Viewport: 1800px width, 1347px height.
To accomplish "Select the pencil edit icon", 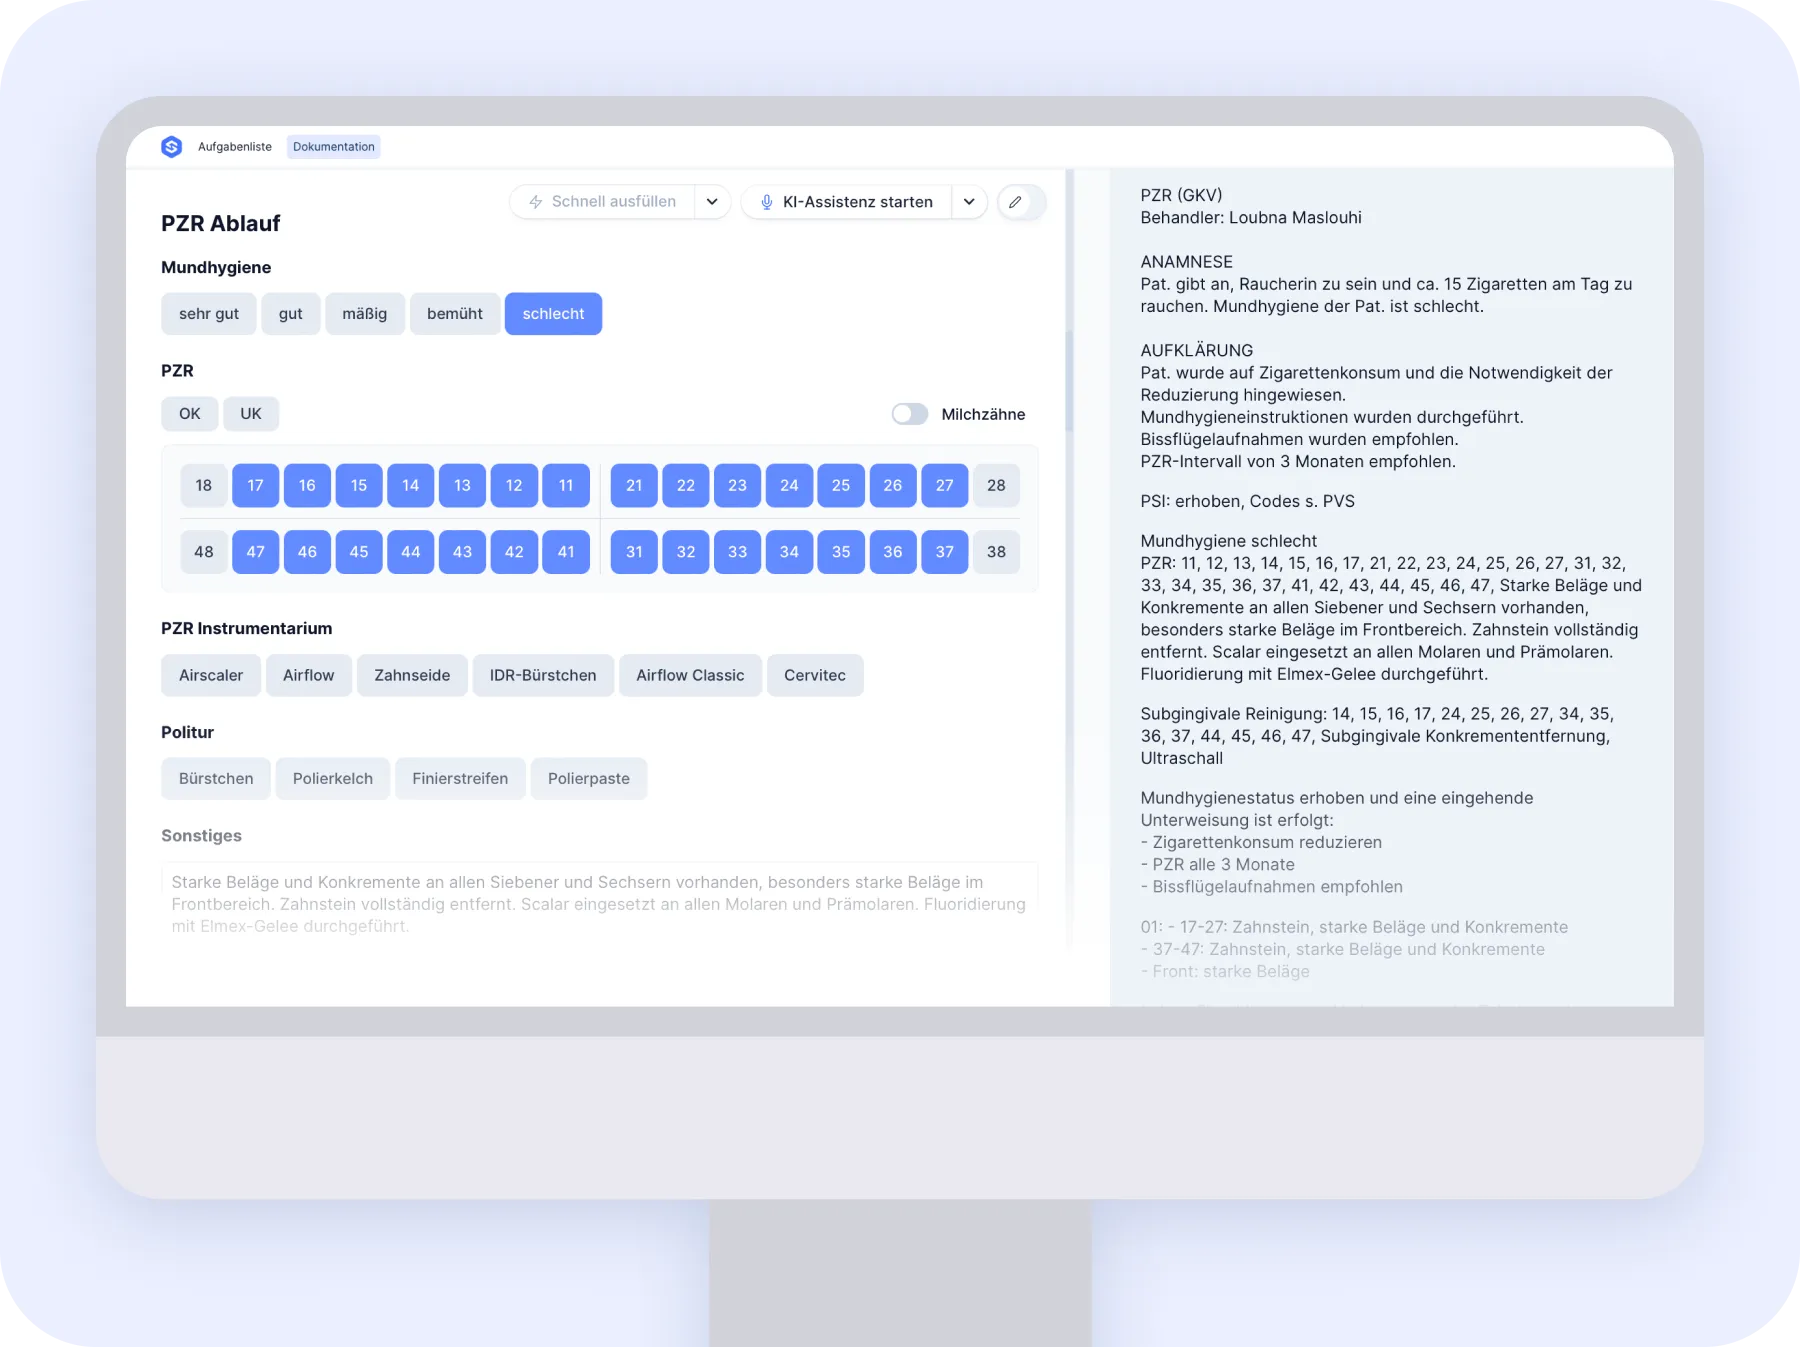I will pos(1017,202).
